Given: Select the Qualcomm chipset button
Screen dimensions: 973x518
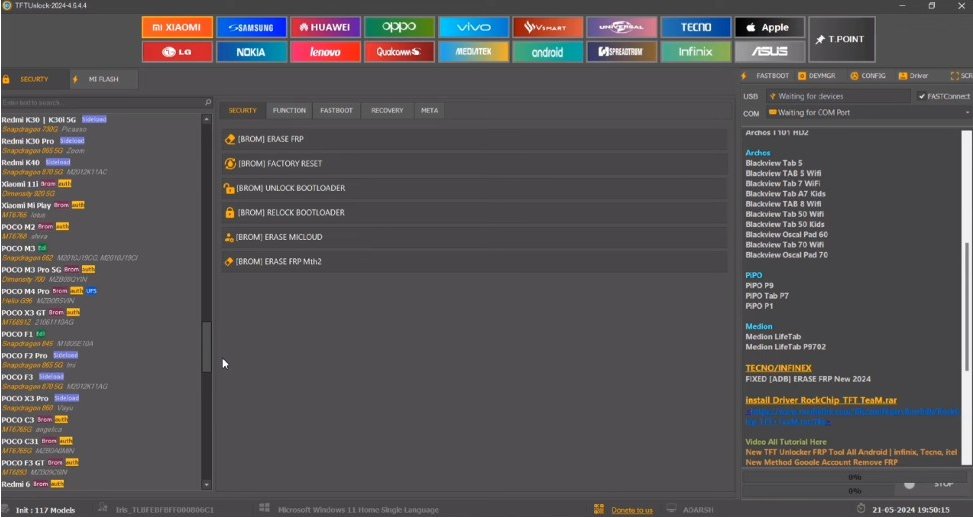Looking at the screenshot, I should pos(399,52).
